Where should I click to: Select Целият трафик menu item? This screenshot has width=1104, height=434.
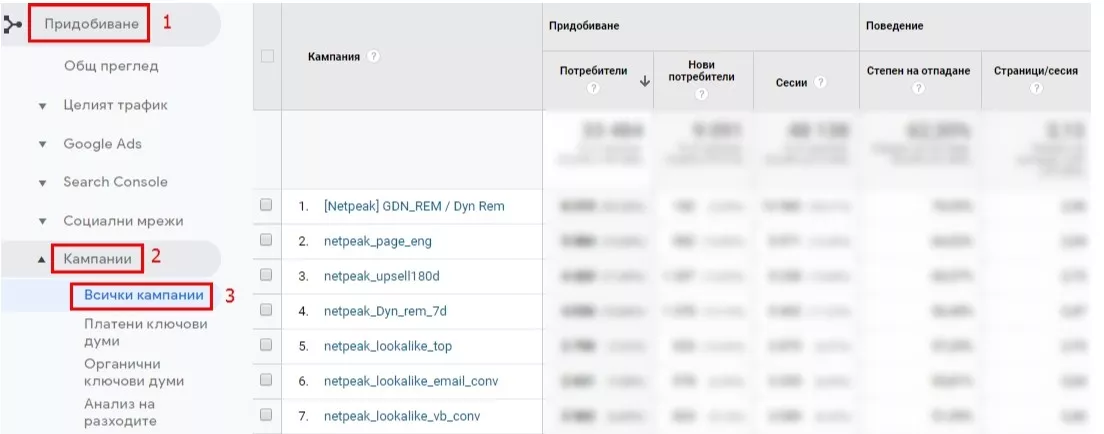point(115,105)
